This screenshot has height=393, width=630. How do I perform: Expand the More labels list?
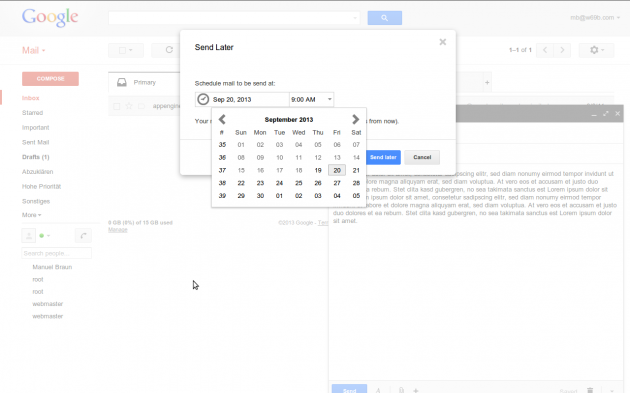click(31, 215)
